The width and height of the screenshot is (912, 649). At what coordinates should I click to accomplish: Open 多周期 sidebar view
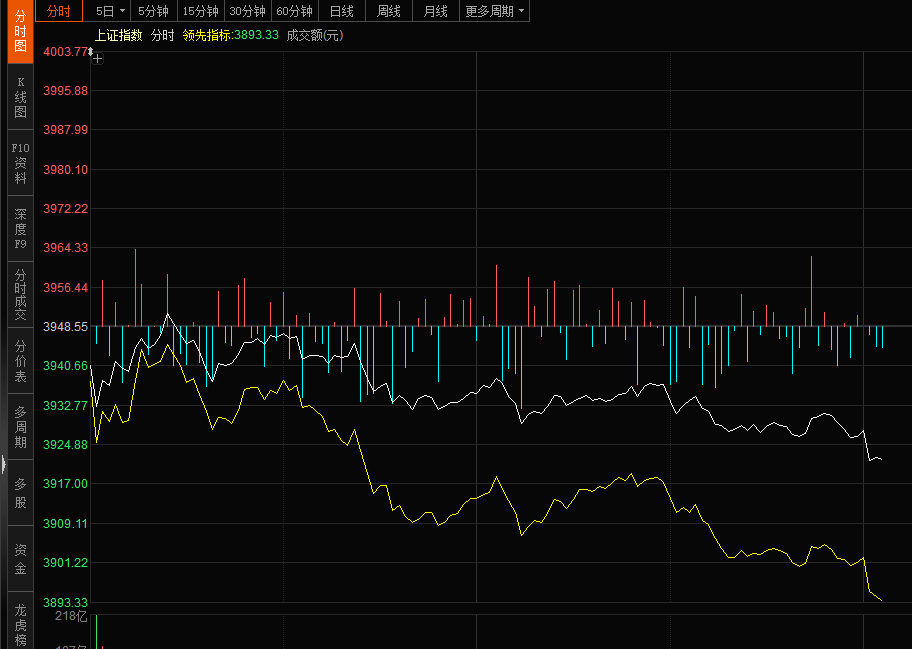click(20, 427)
